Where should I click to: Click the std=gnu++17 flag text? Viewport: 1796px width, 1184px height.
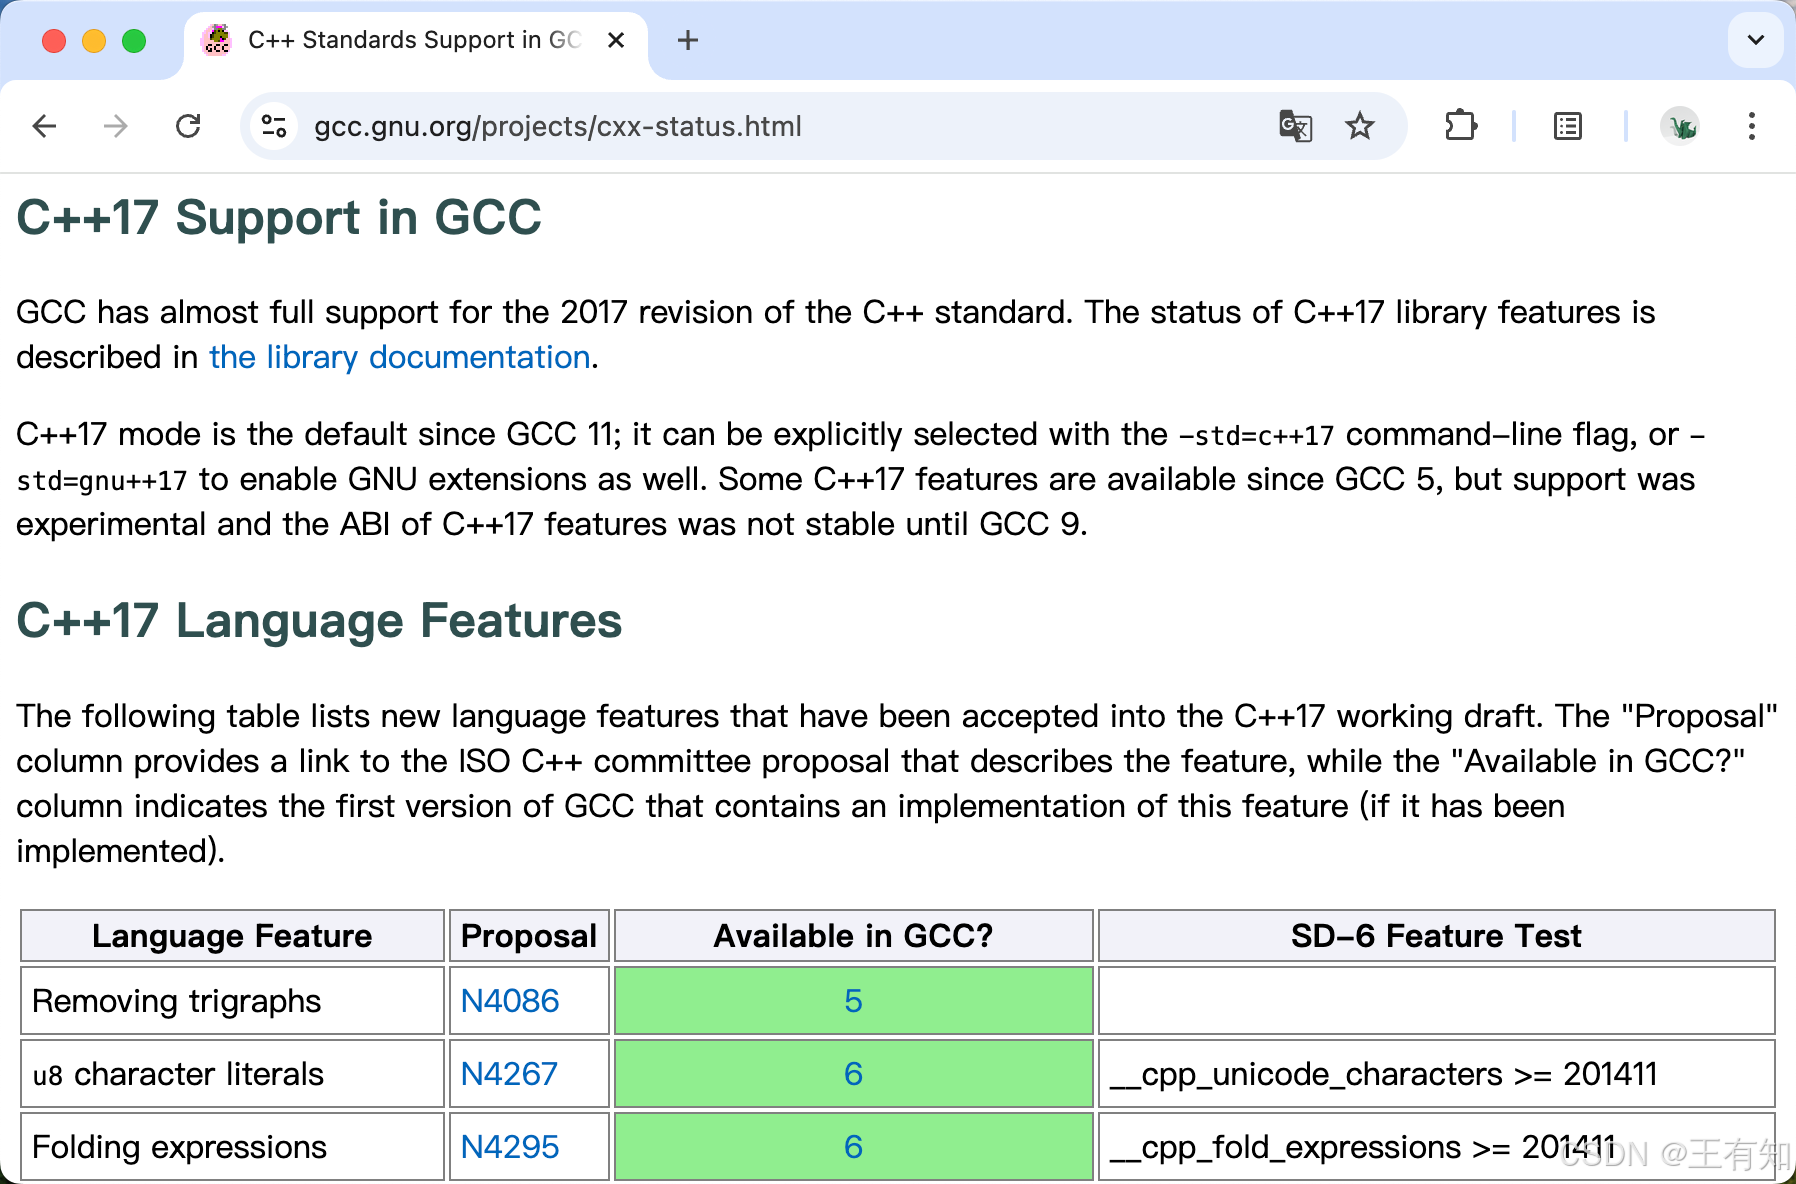coord(102,480)
